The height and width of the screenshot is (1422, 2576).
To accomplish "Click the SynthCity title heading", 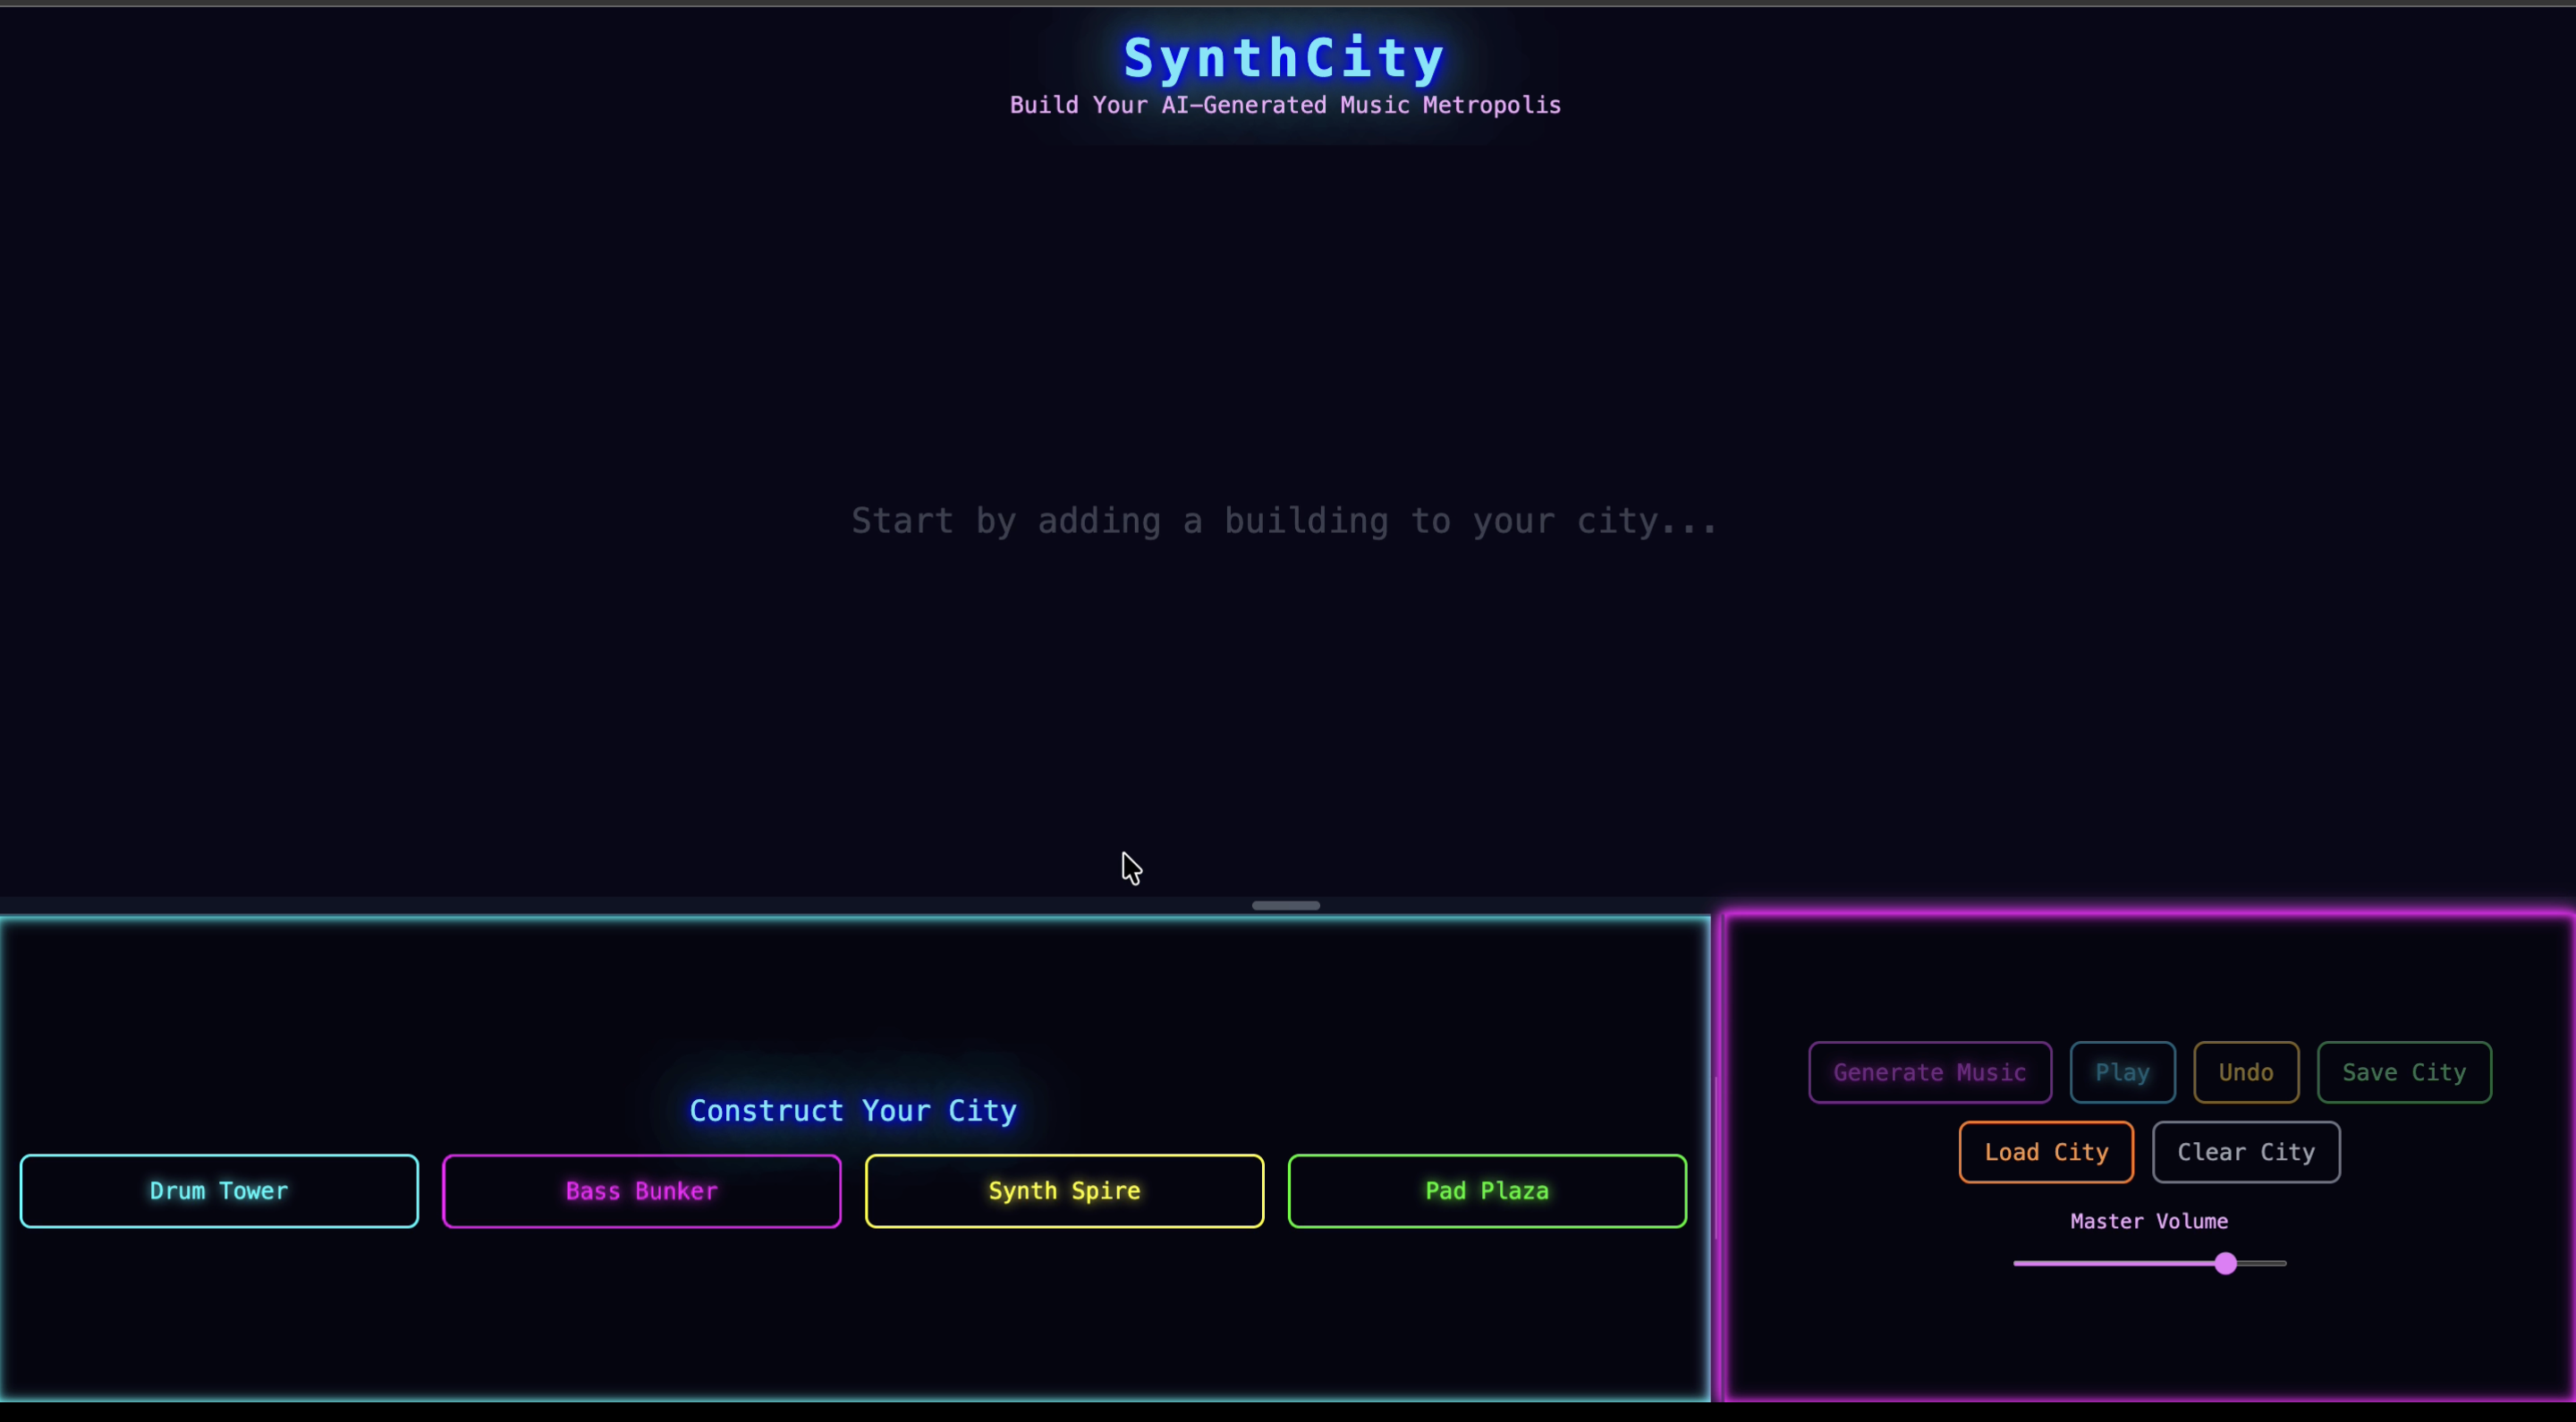I will [x=1284, y=58].
